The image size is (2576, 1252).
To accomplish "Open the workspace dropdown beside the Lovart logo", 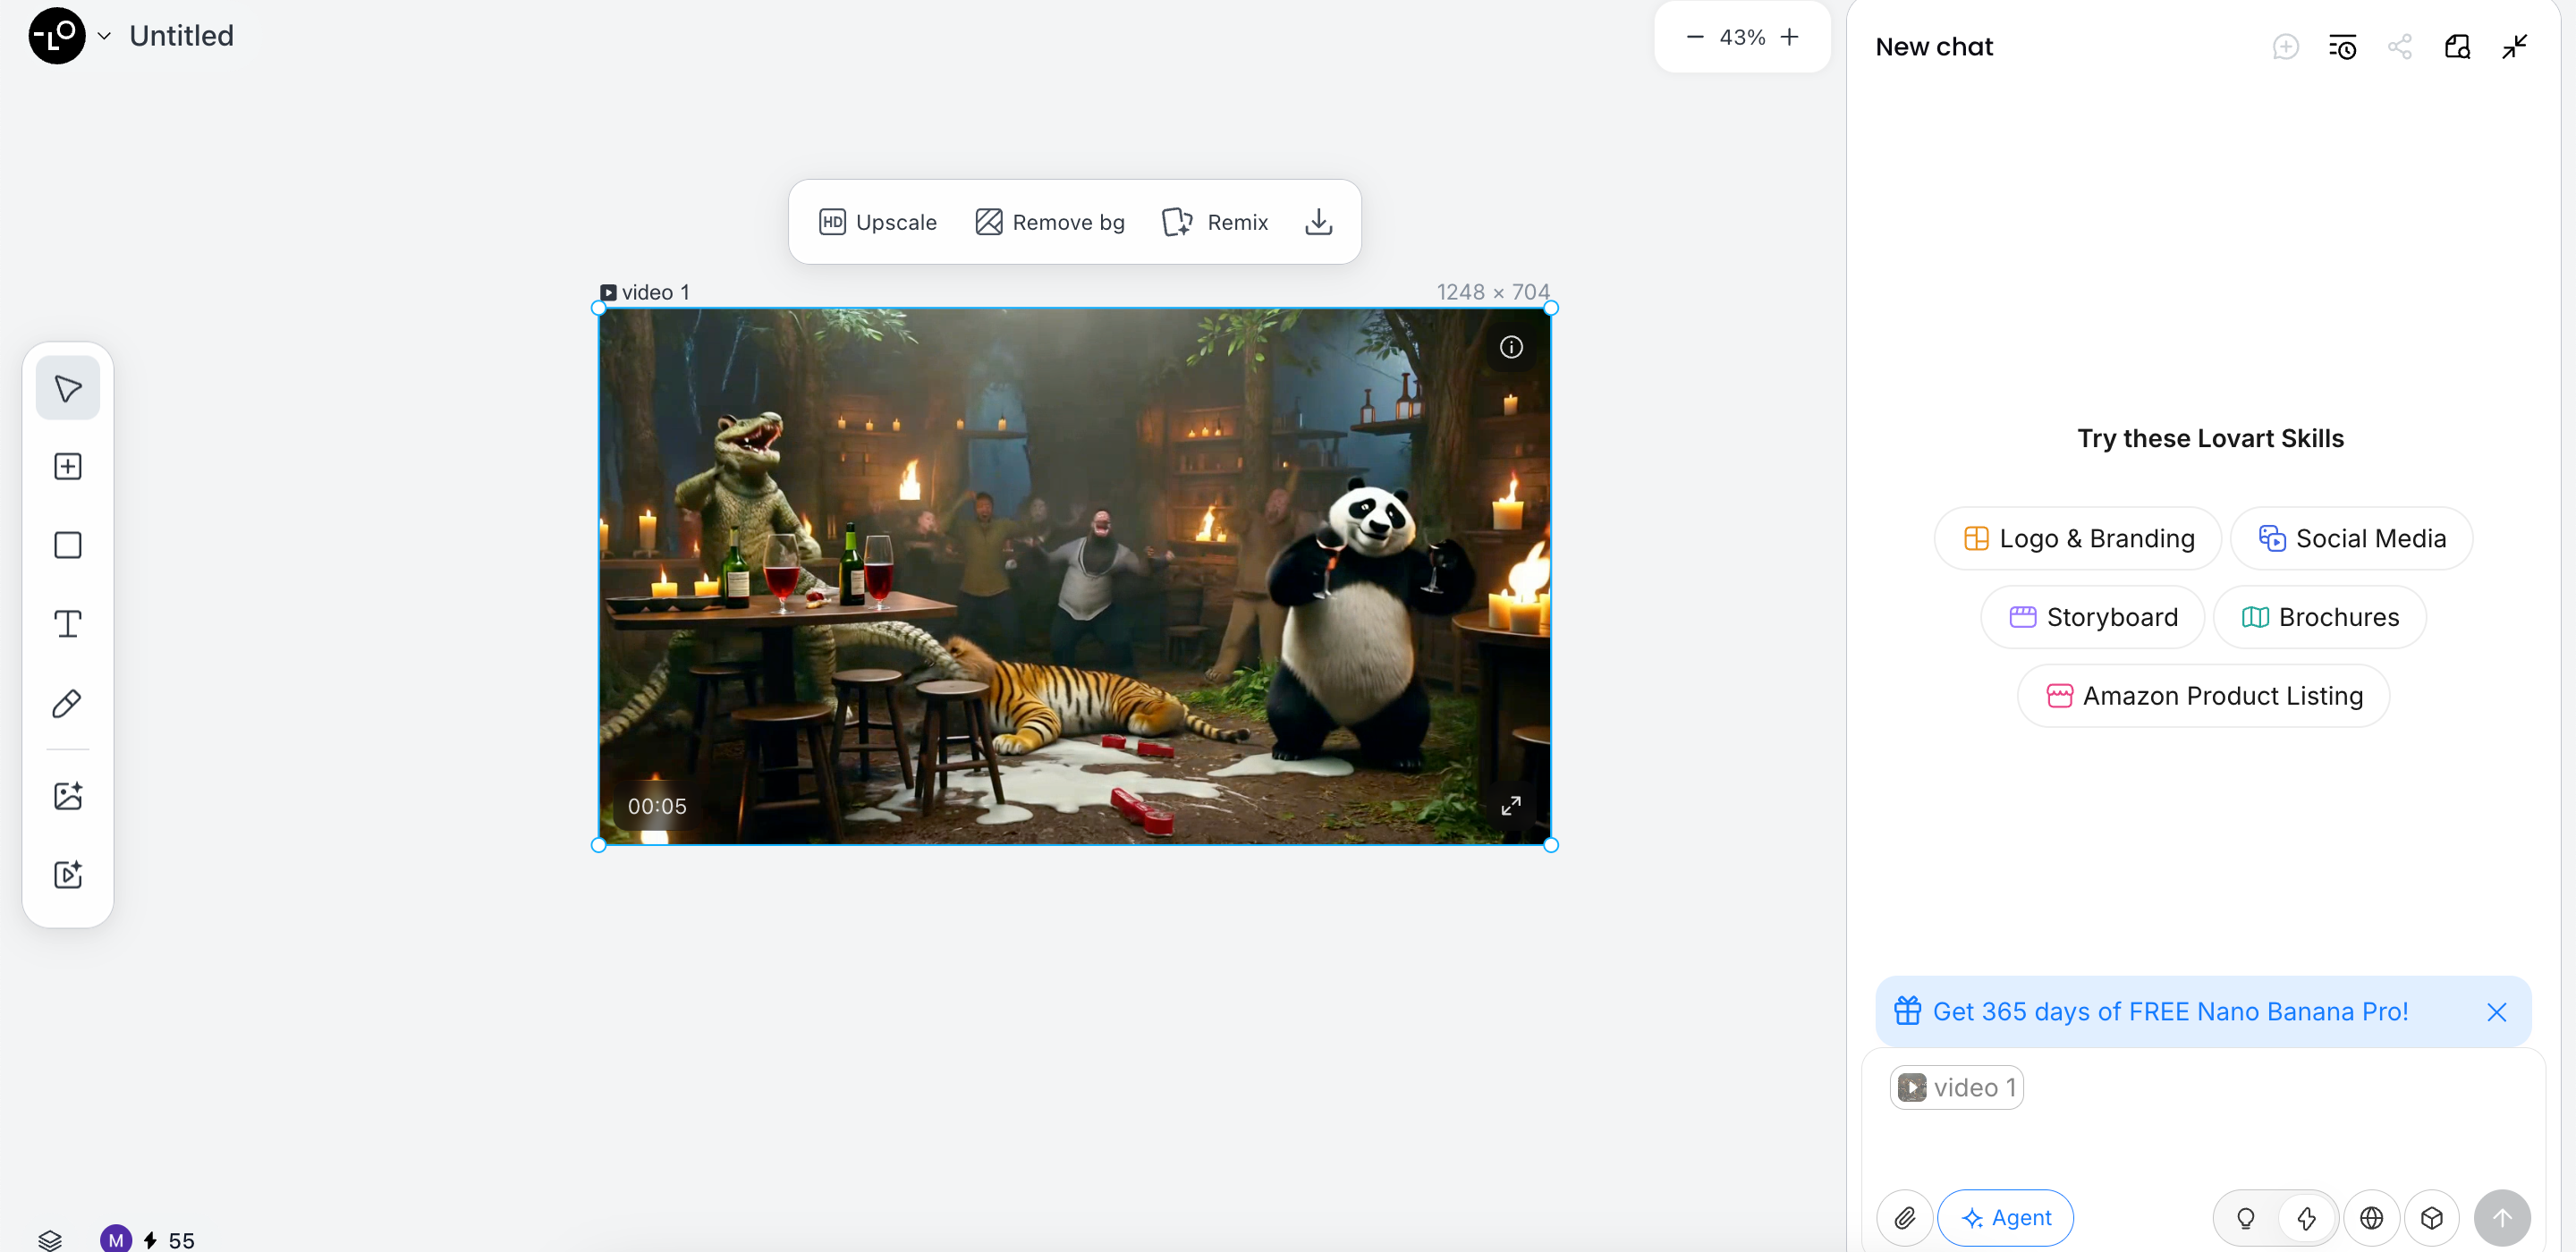I will coord(104,36).
